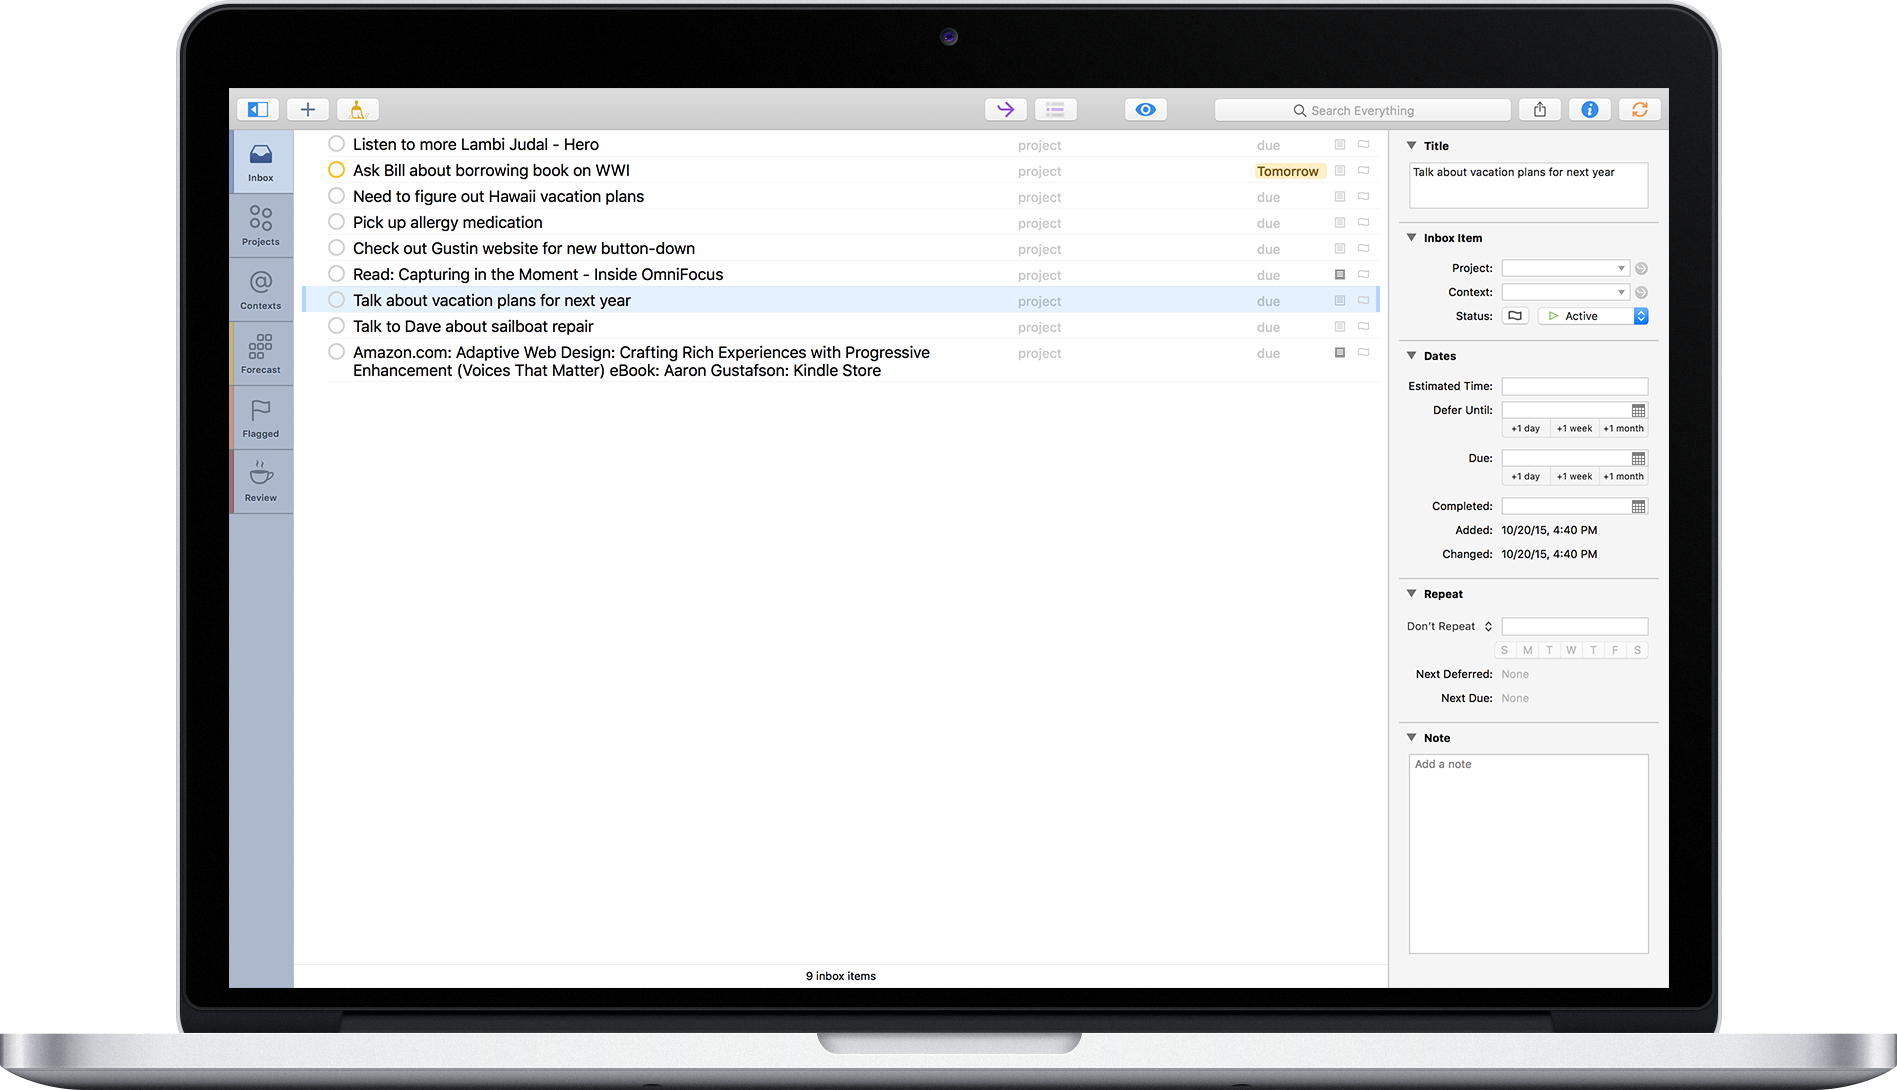This screenshot has height=1090, width=1897.
Task: Click the orange Sync icon
Action: (x=1639, y=110)
